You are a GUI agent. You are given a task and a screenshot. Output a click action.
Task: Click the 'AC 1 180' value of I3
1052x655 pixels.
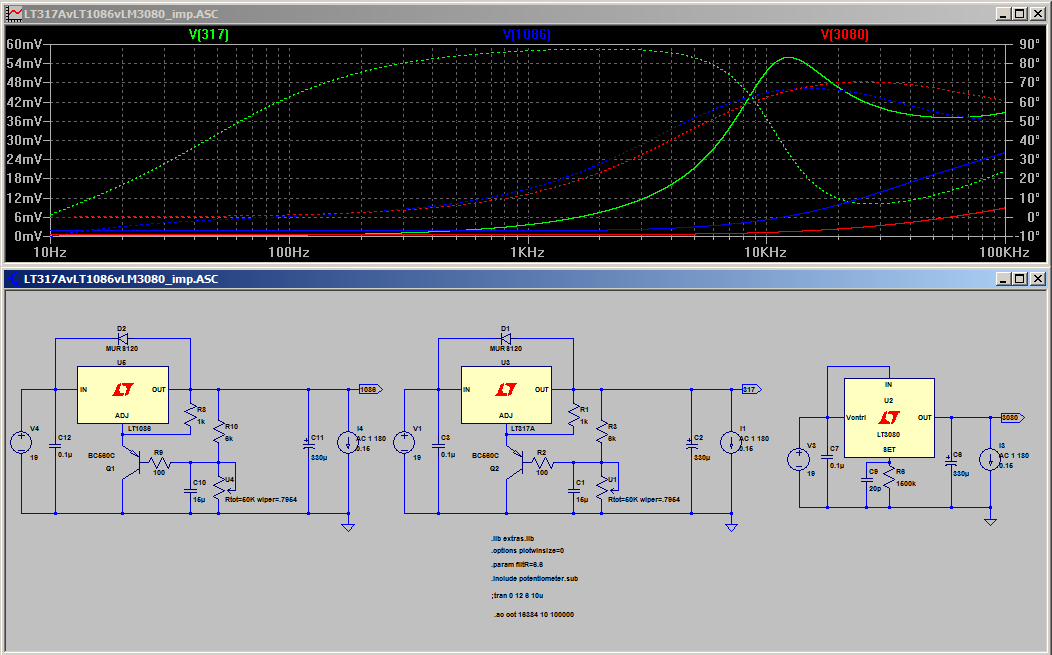click(1015, 456)
